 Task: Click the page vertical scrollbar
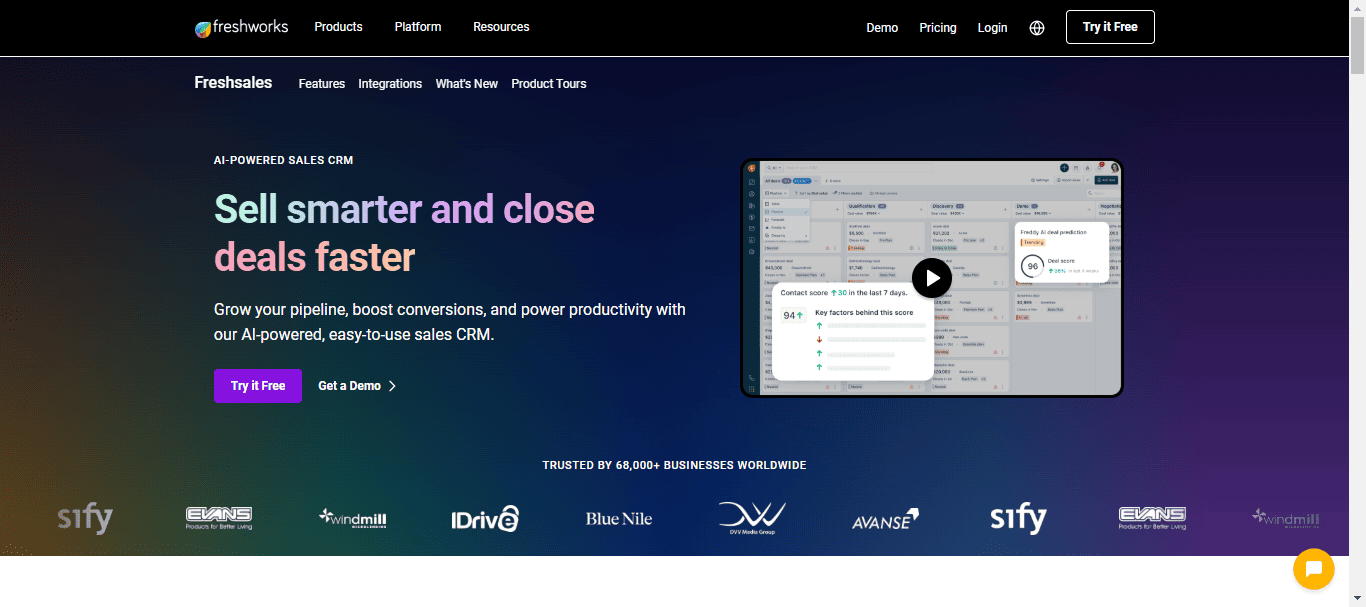tap(1357, 303)
